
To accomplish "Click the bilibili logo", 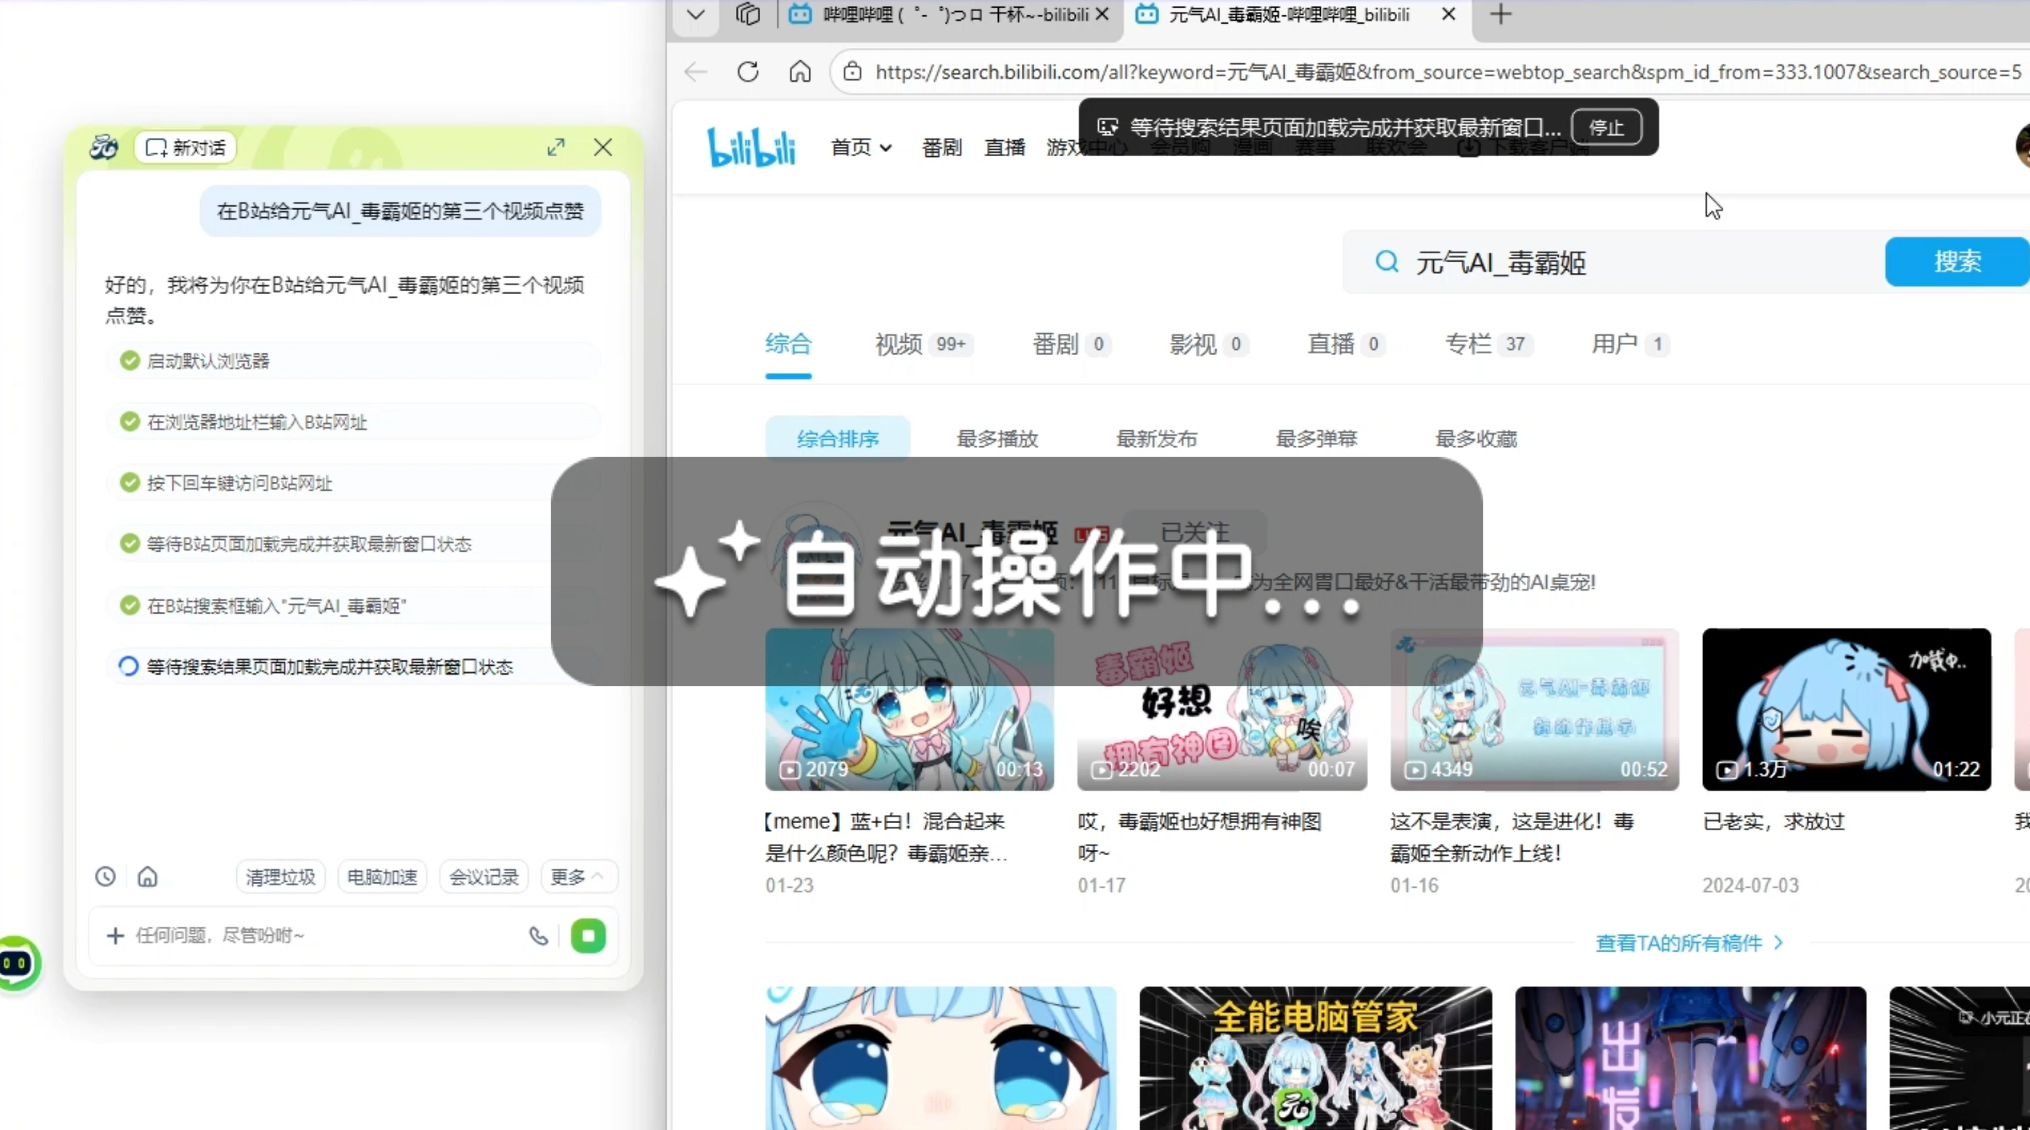I will 751,148.
